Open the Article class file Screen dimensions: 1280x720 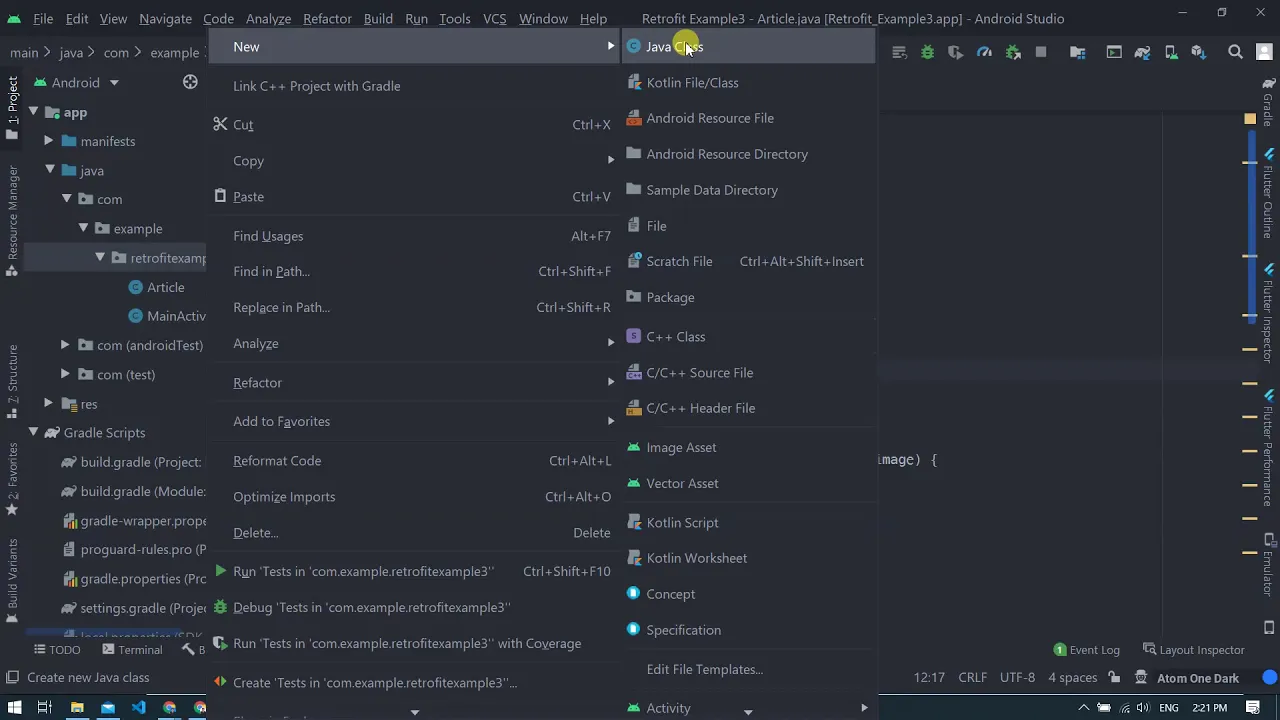pos(165,287)
